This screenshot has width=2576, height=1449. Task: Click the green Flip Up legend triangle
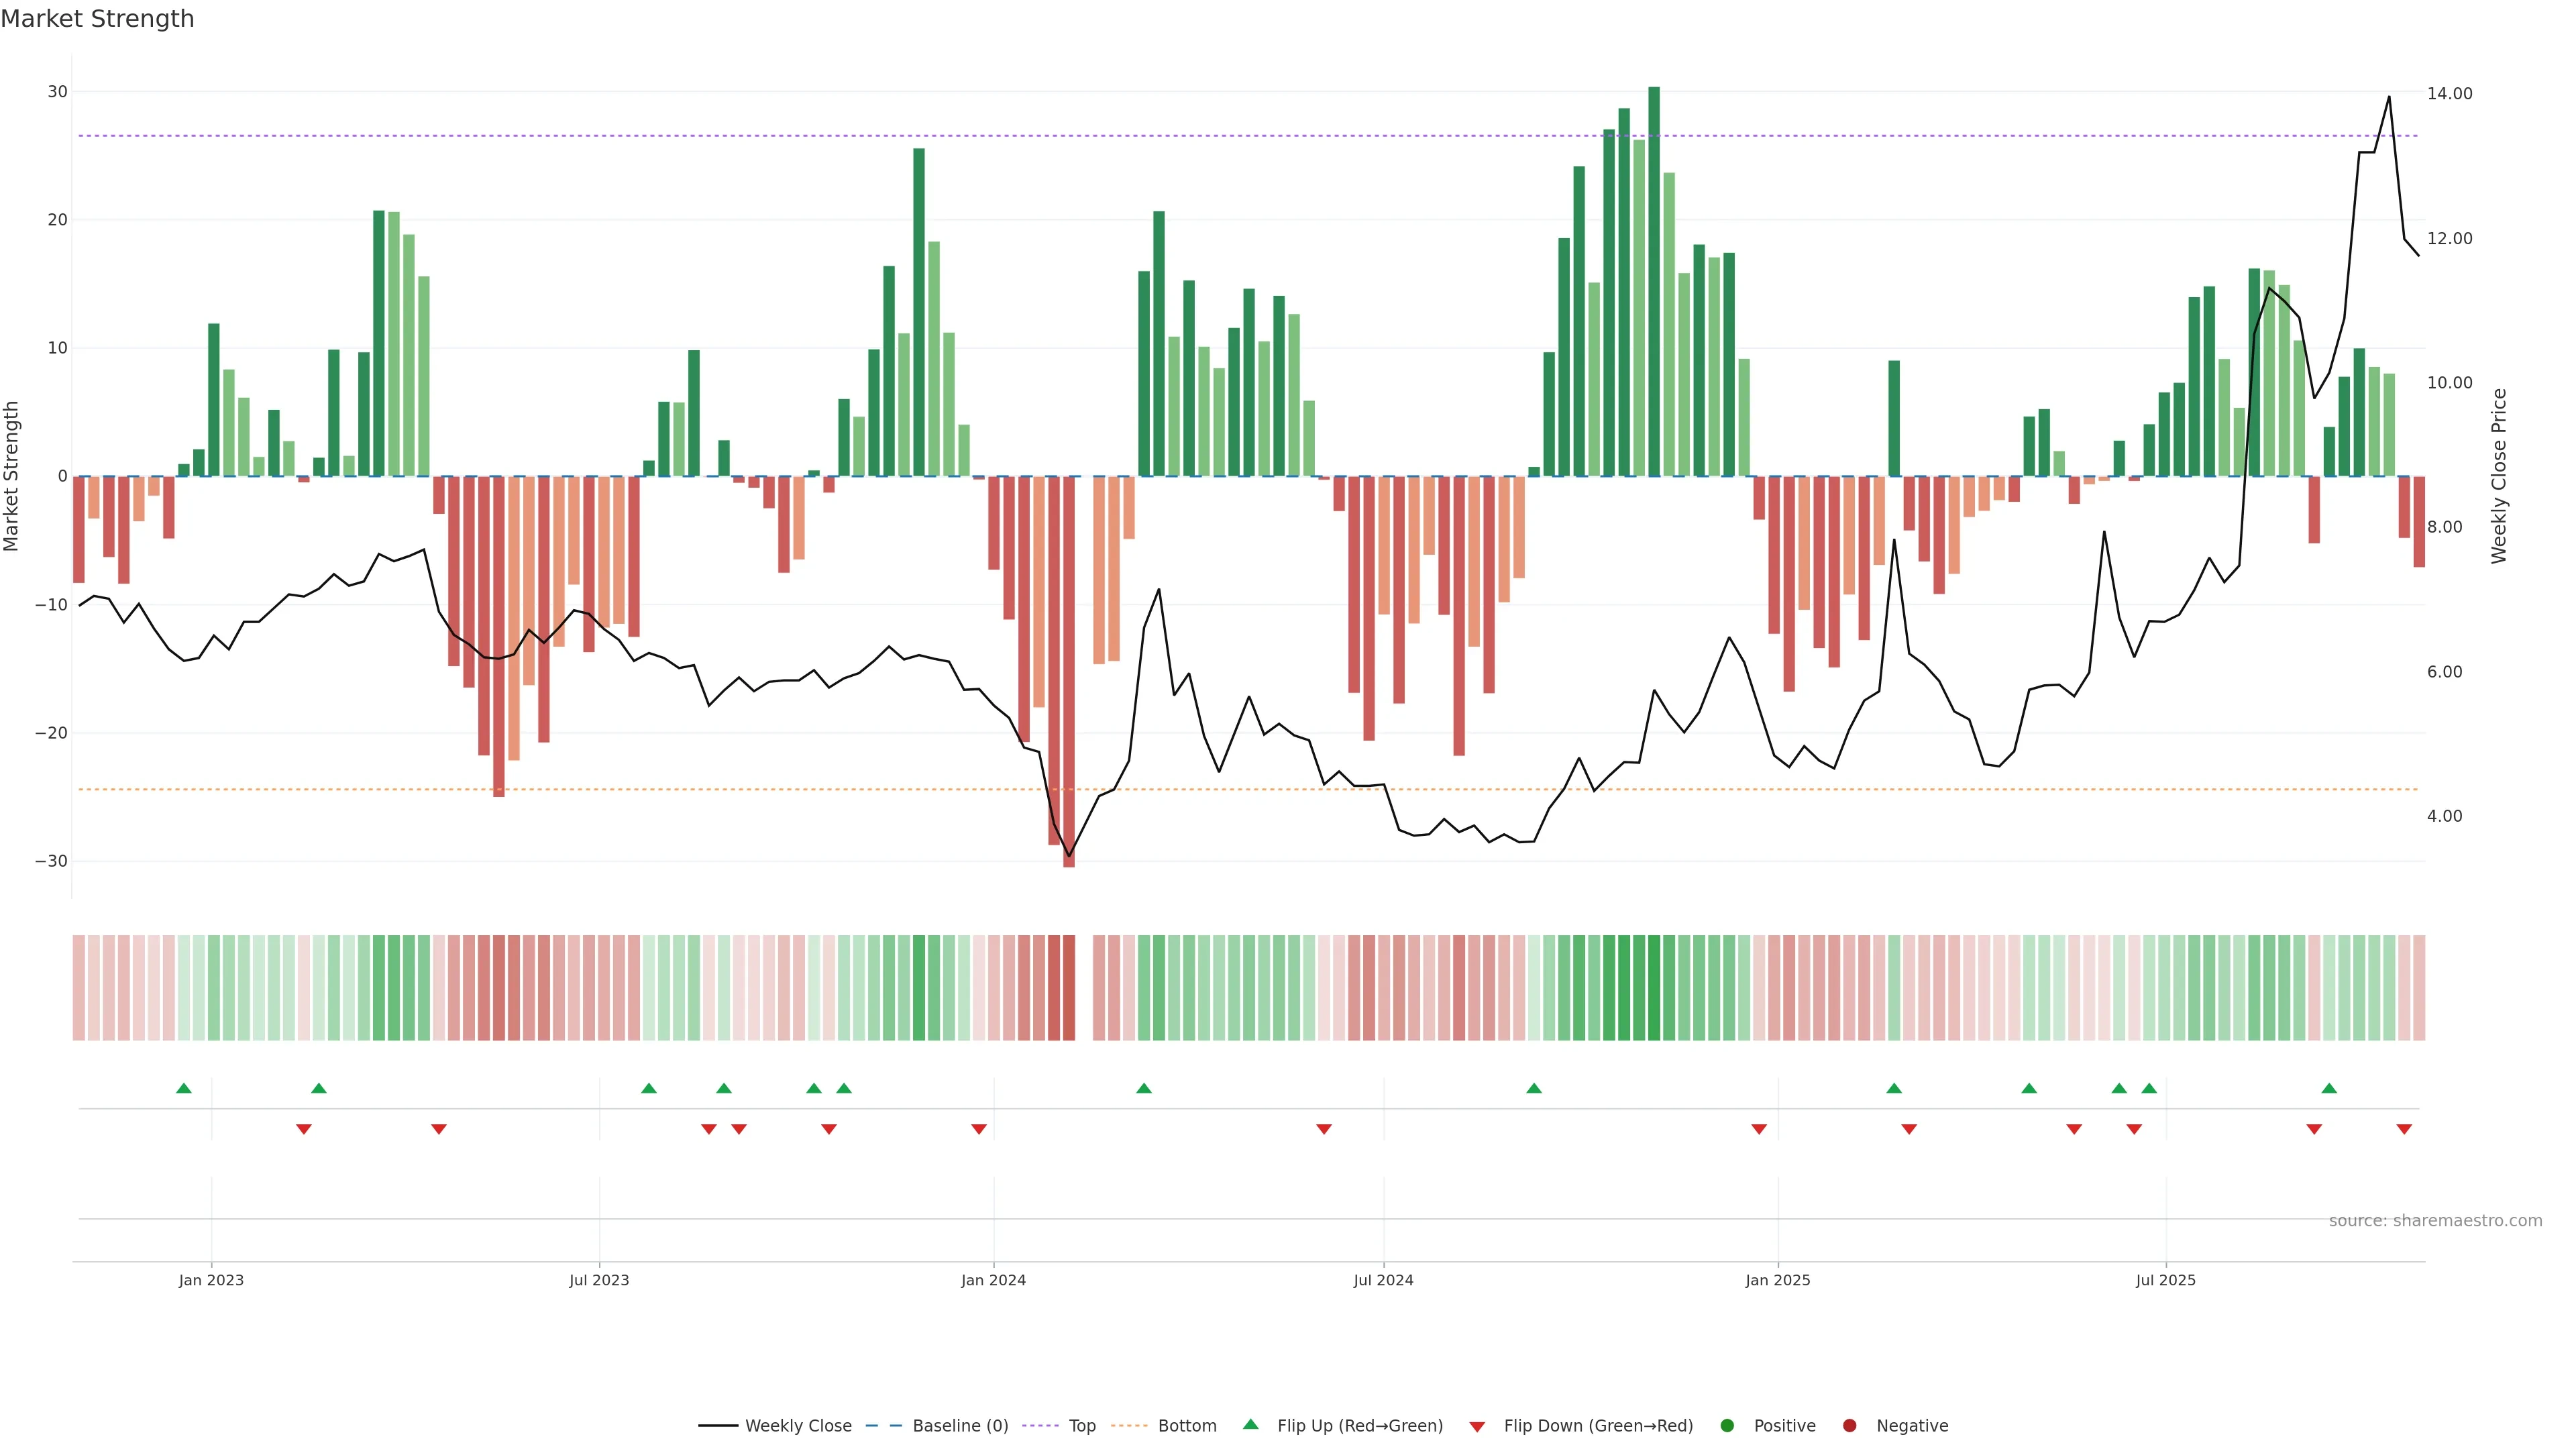click(x=1250, y=1424)
